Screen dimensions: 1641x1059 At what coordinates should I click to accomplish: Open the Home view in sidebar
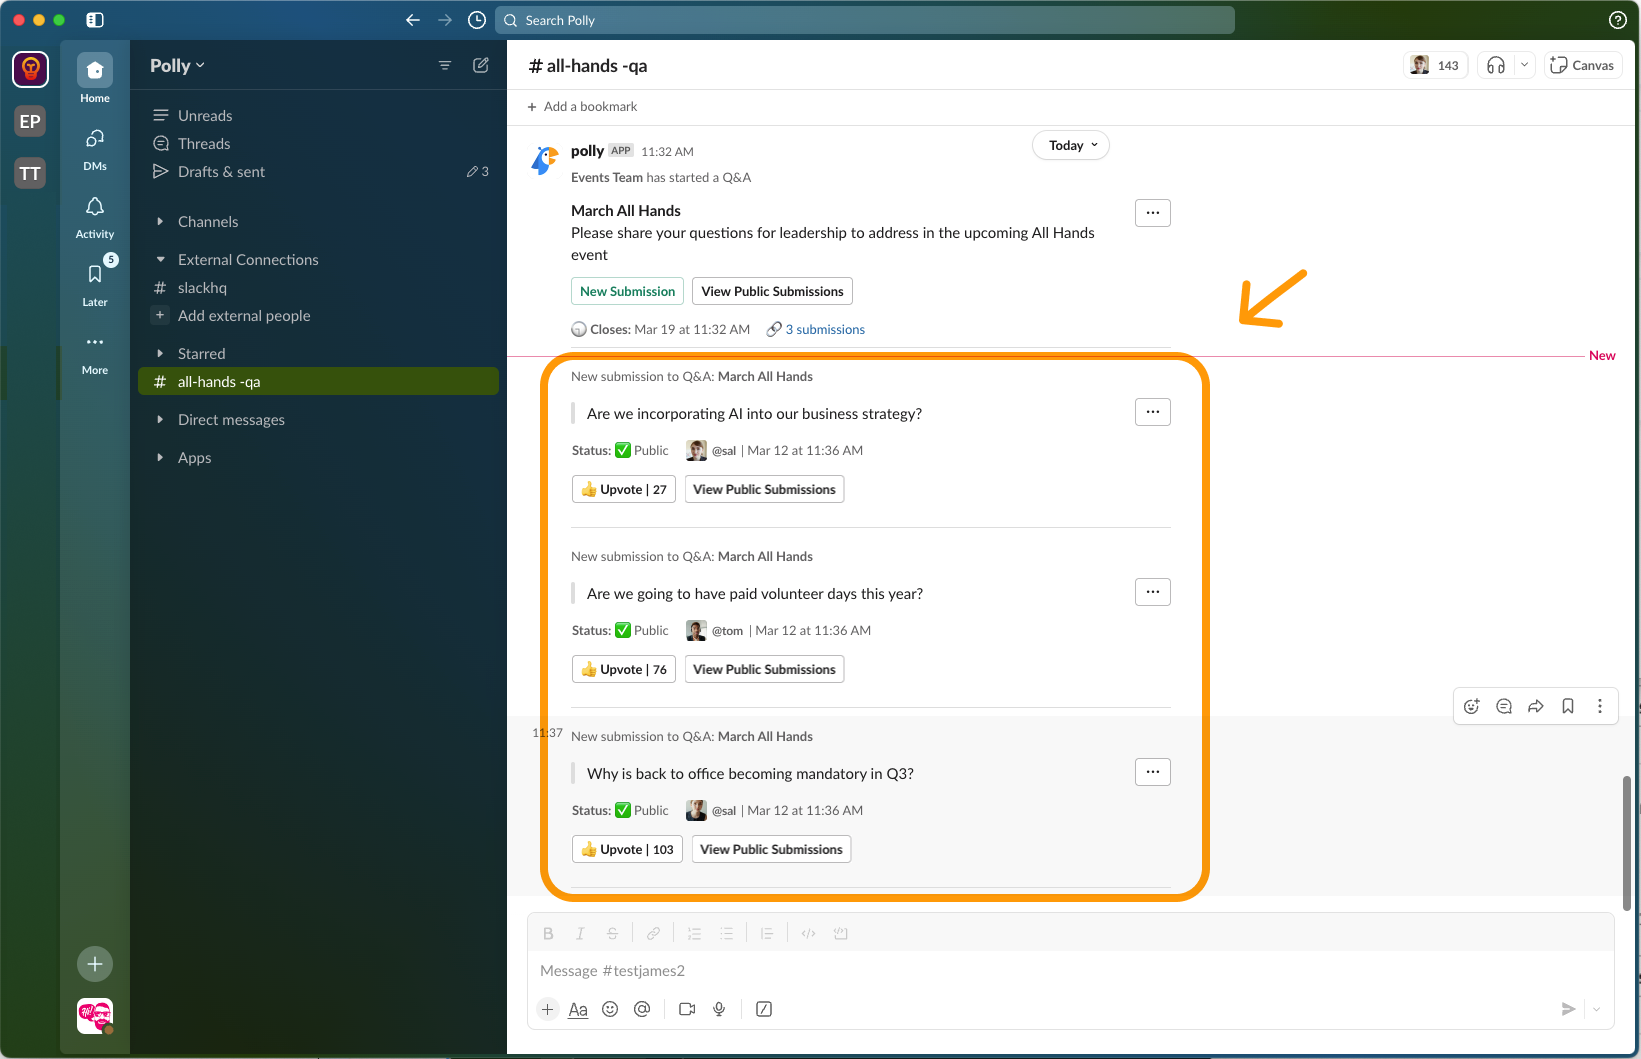tap(95, 78)
